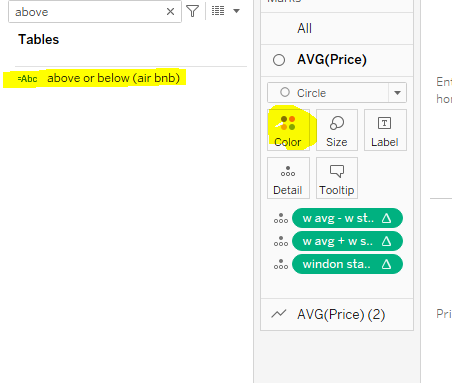This screenshot has height=383, width=452.
Task: Clear the search text with X
Action: [x=170, y=12]
